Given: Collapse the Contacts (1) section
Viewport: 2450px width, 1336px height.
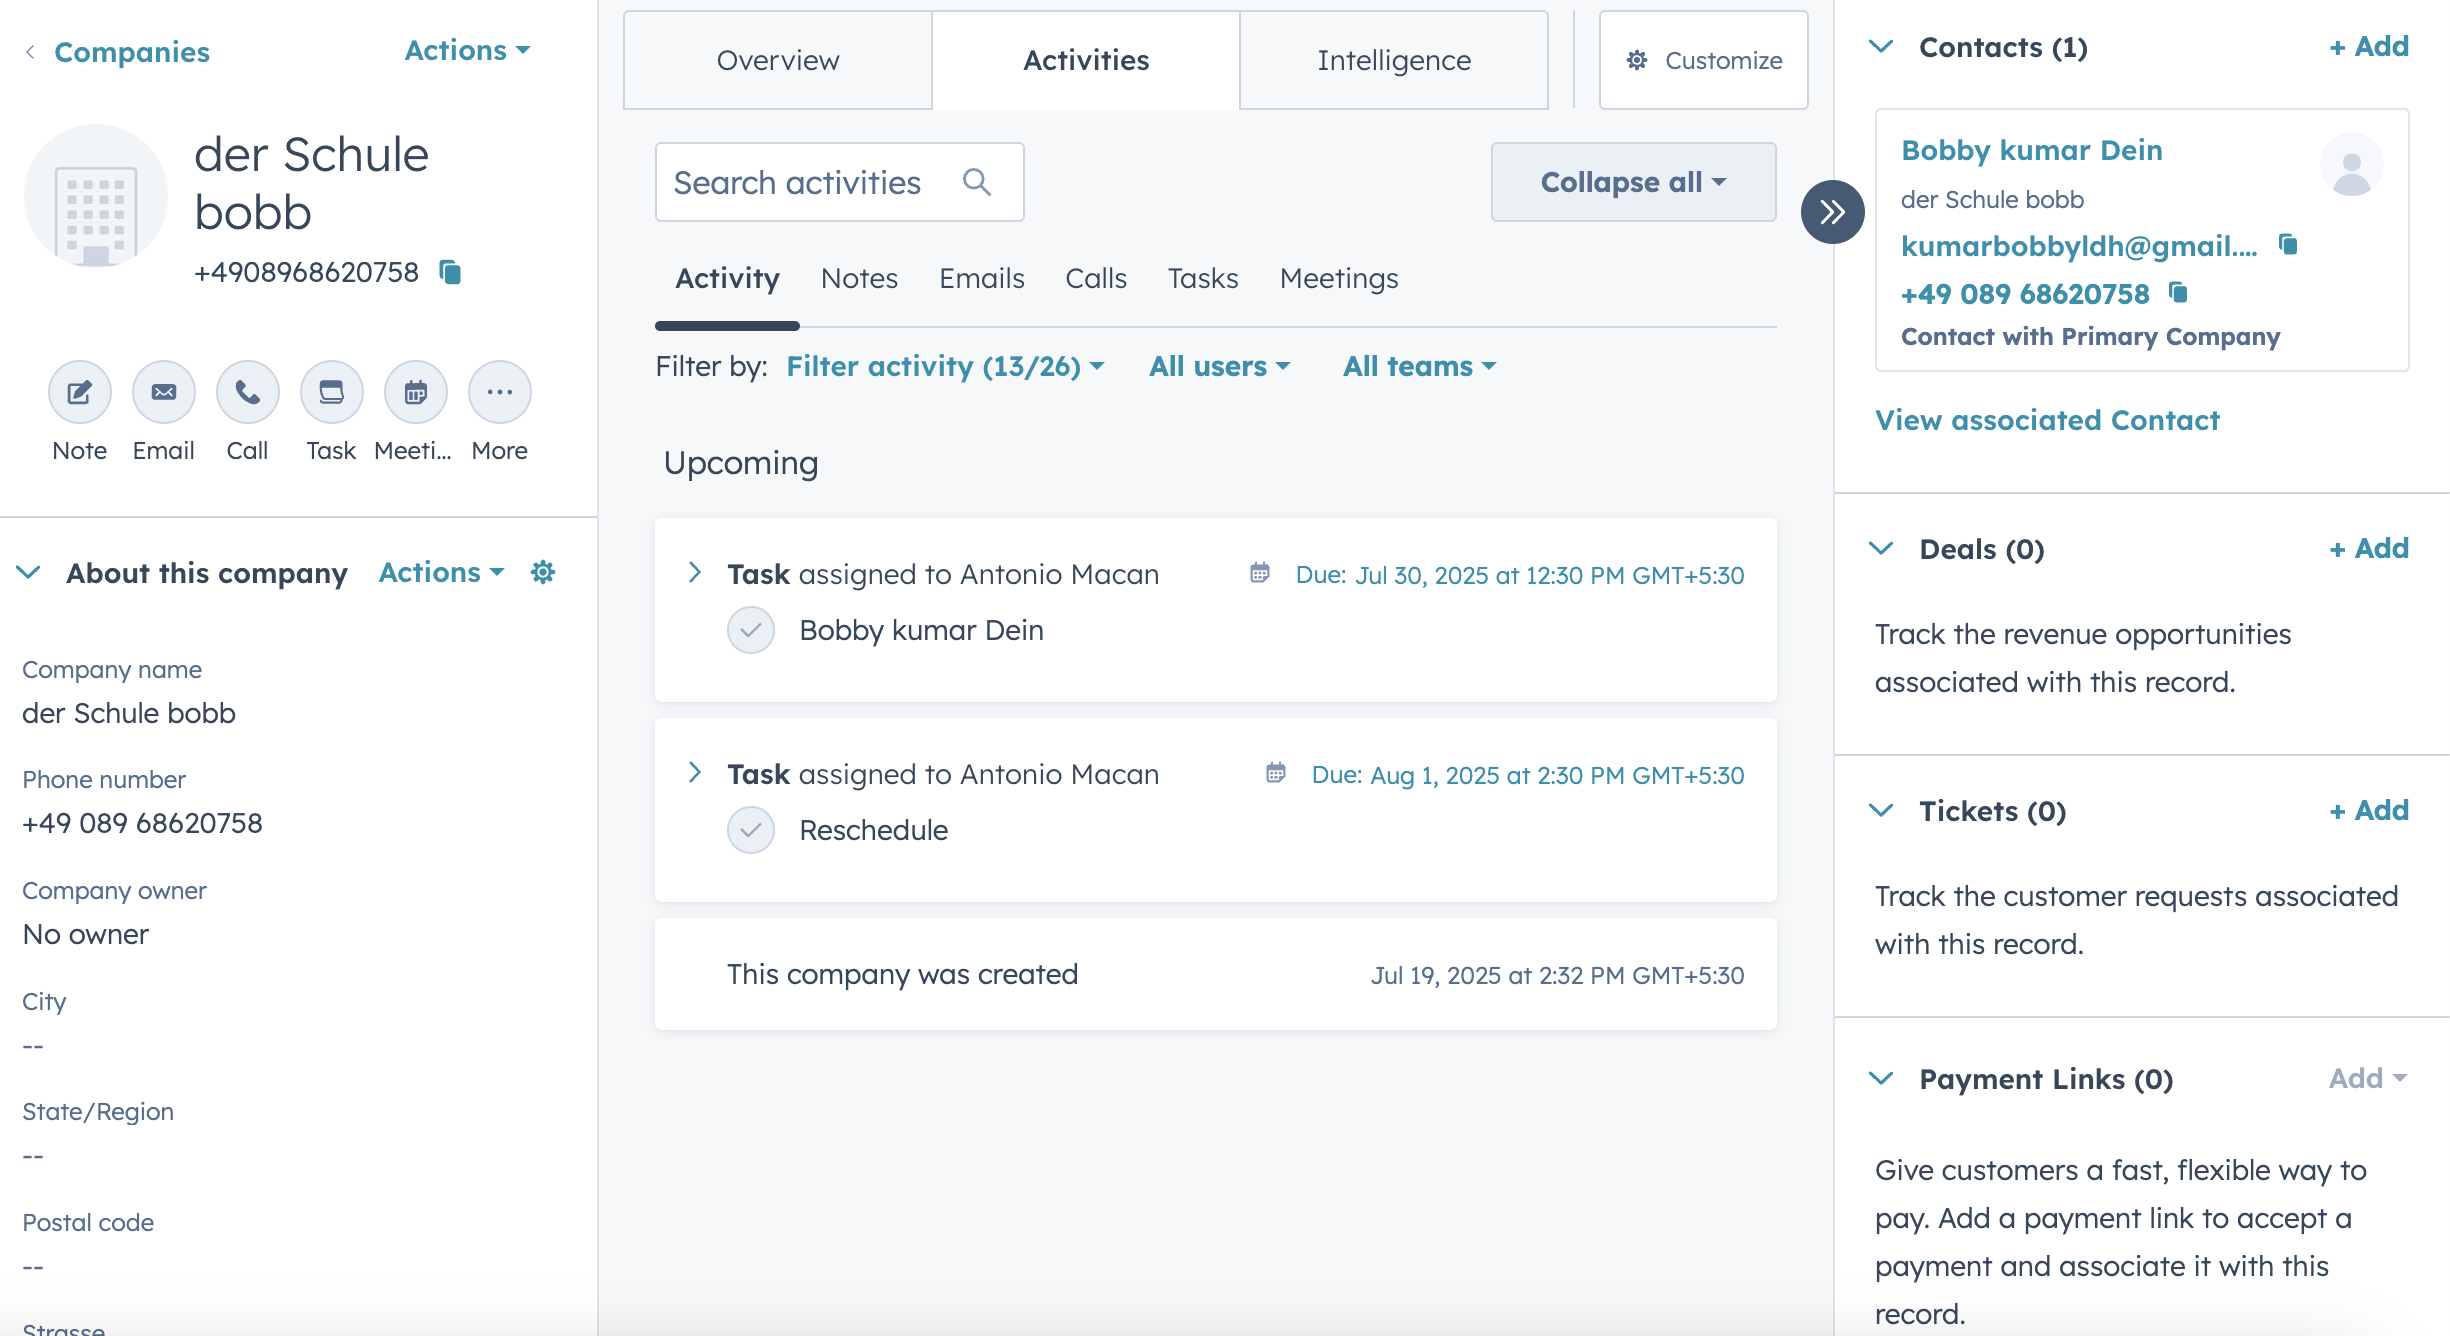Looking at the screenshot, I should [x=1881, y=47].
